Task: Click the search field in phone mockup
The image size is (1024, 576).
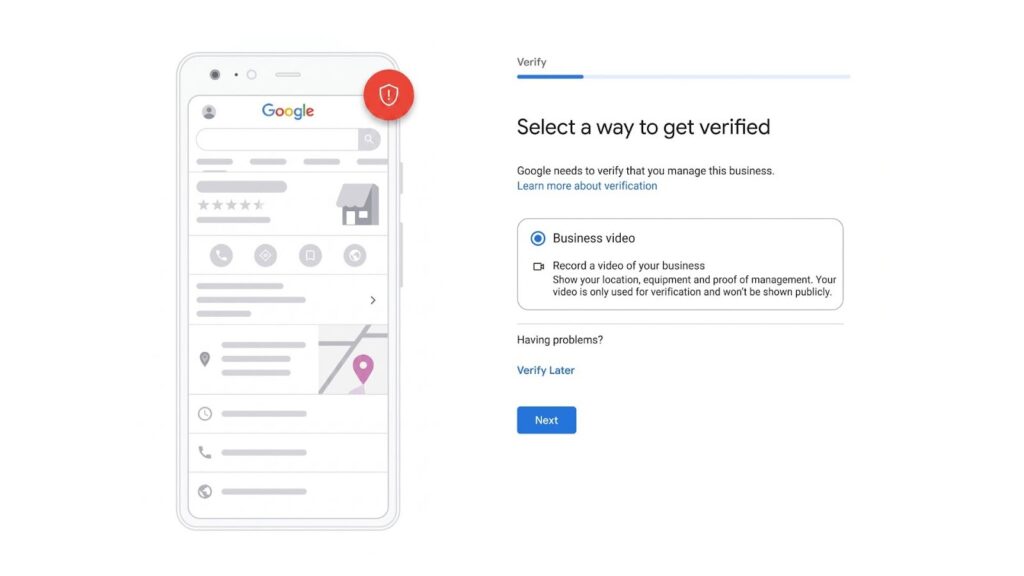Action: 277,139
